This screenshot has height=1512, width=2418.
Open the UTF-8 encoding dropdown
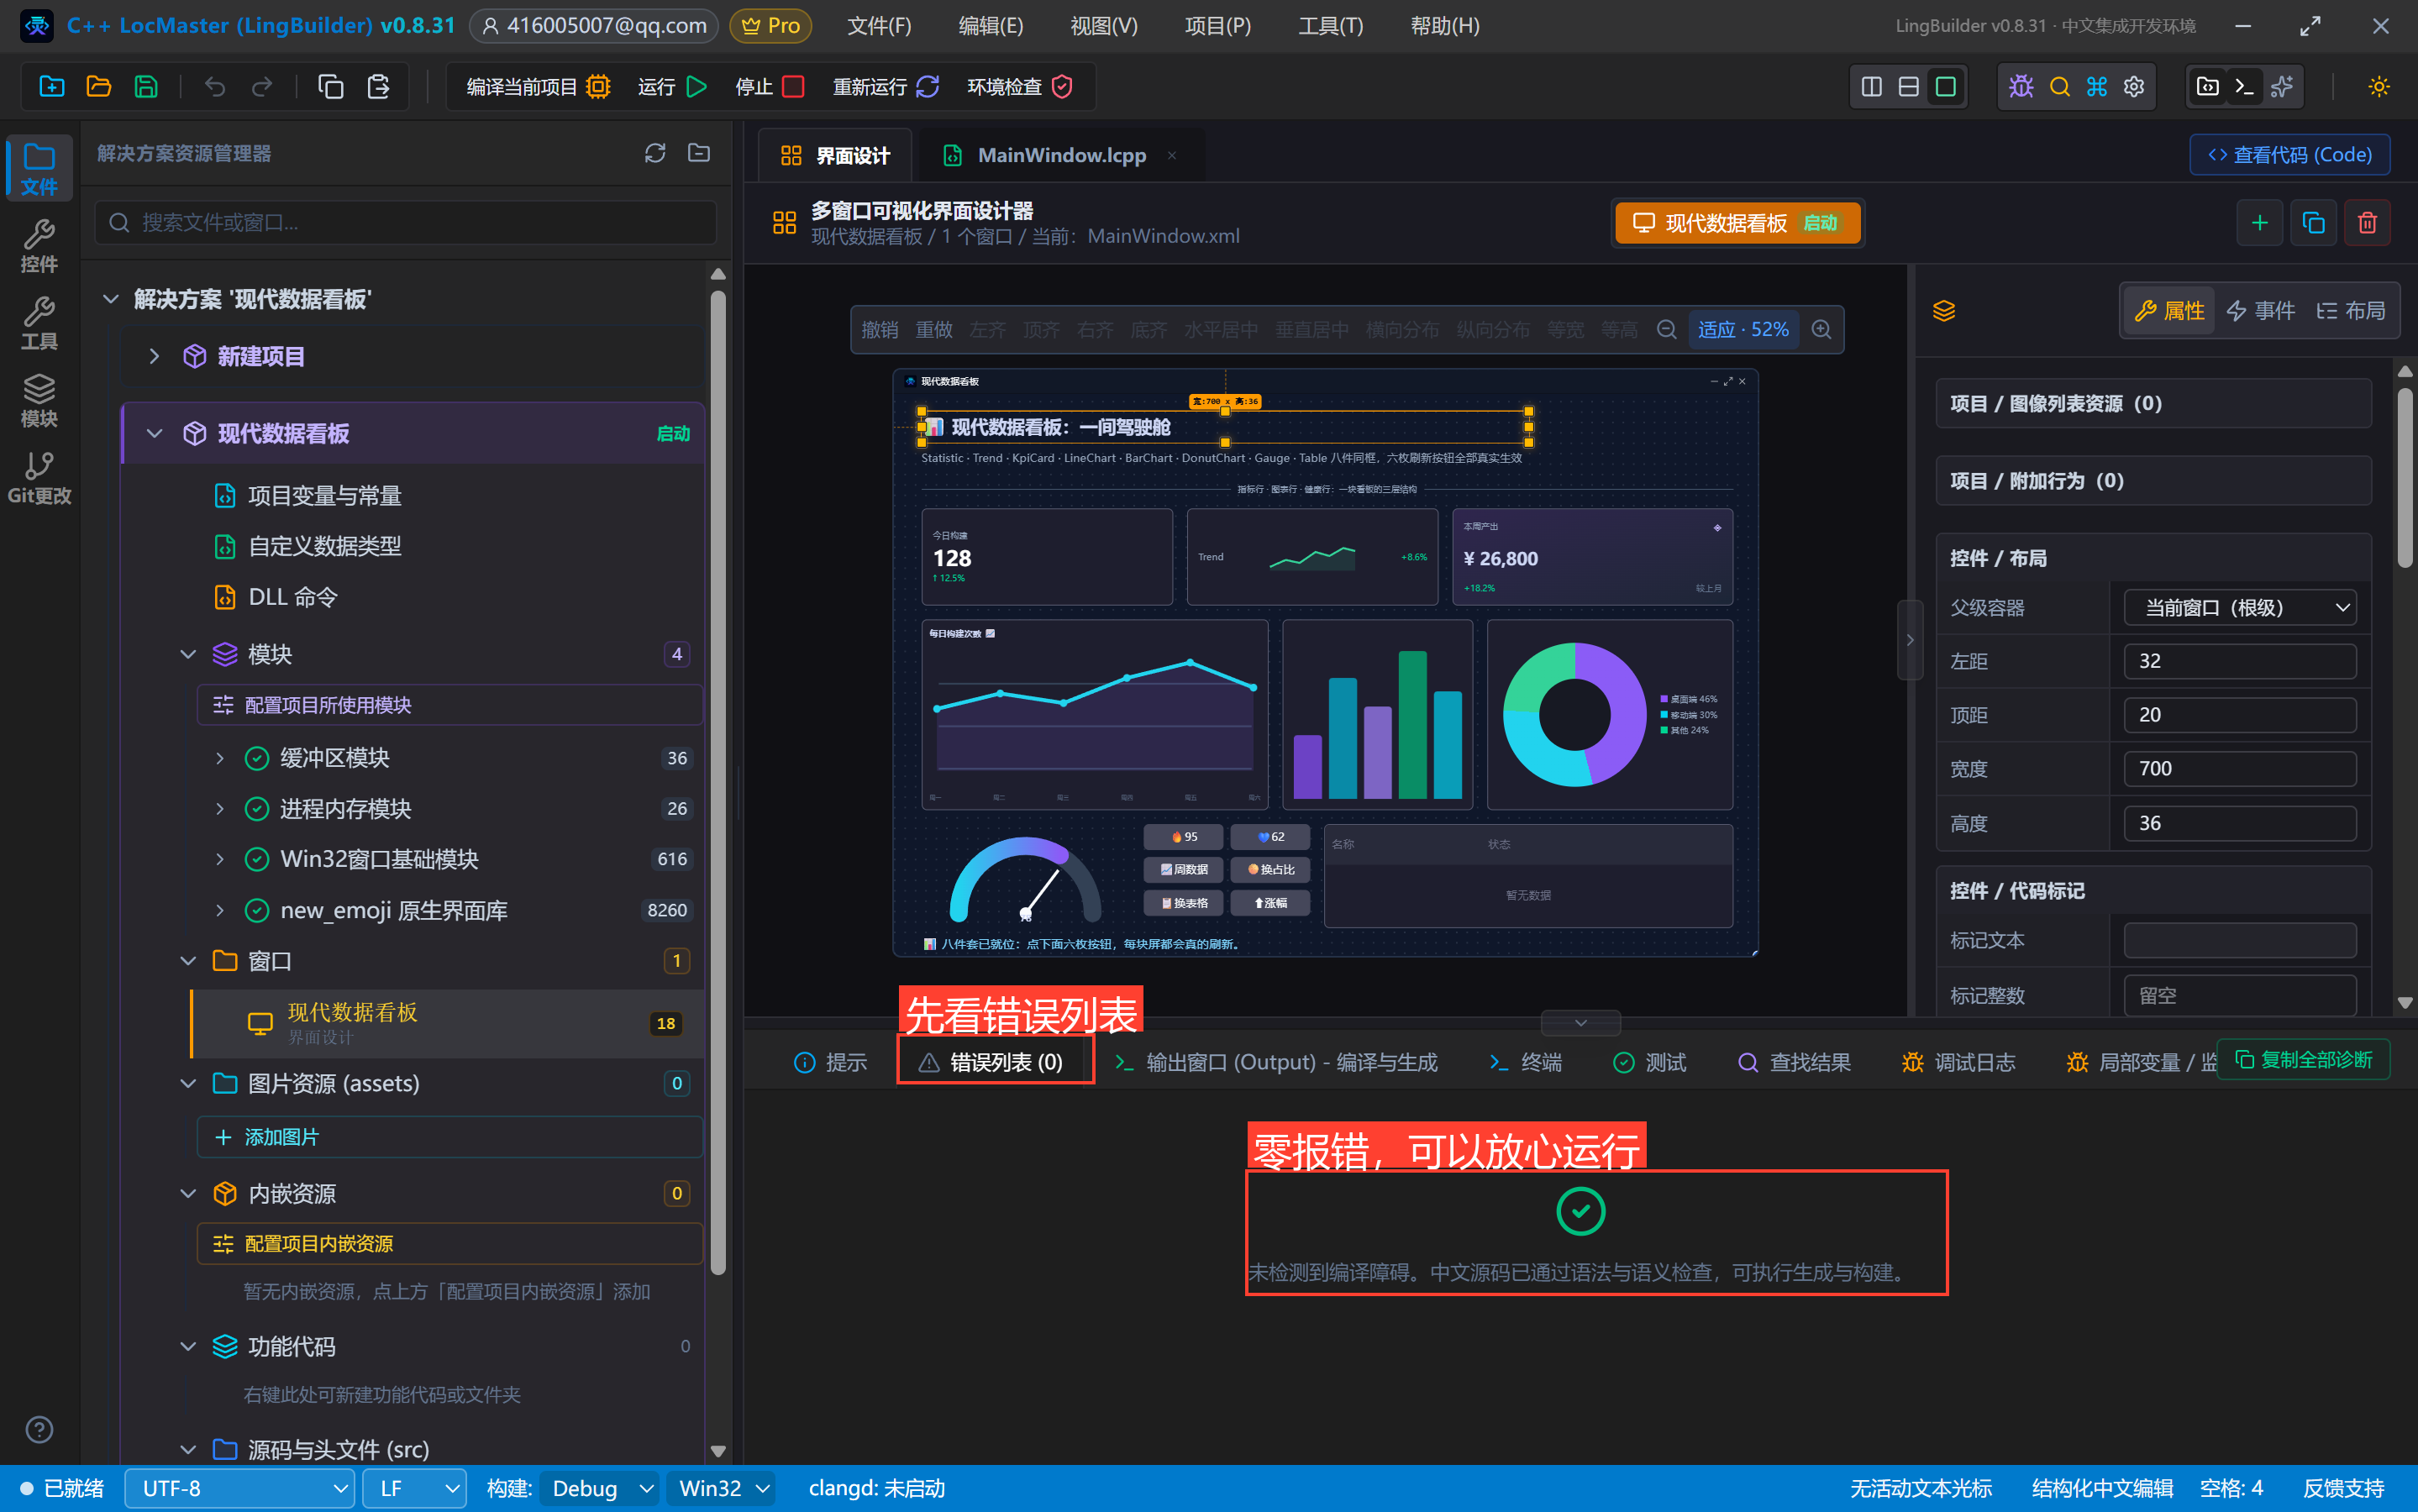(x=240, y=1489)
